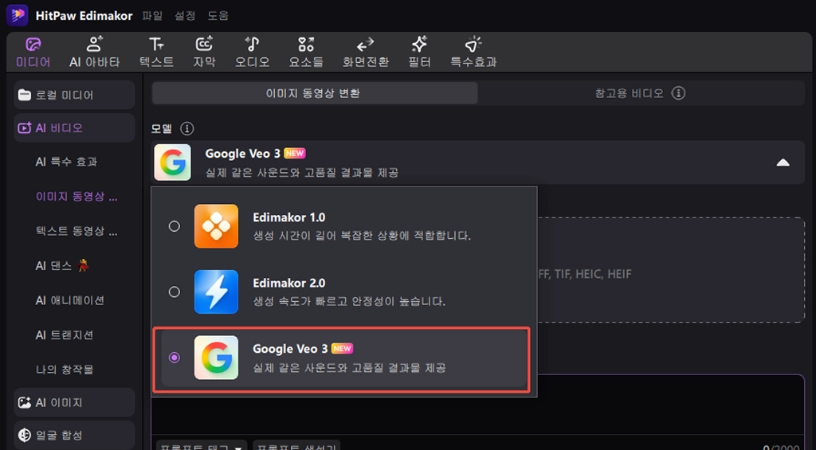The image size is (816, 450).
Task: Open the 오디오 tool
Action: (x=252, y=53)
